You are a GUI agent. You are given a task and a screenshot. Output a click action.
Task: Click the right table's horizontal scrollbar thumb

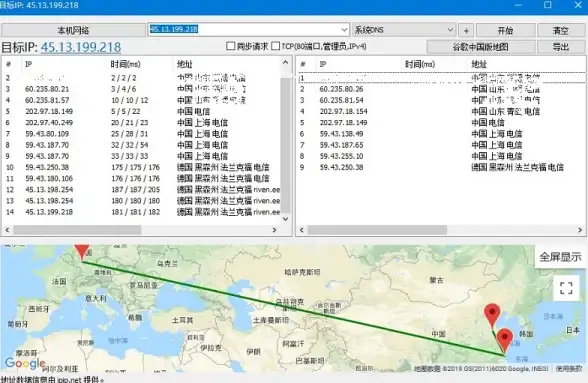377,230
